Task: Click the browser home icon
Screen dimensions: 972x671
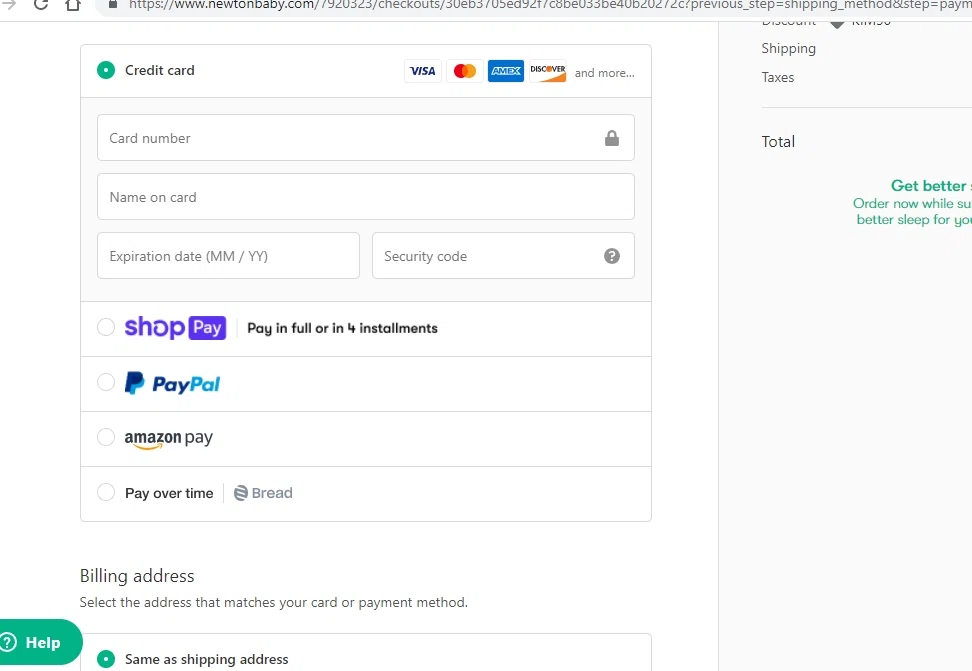Action: point(72,5)
